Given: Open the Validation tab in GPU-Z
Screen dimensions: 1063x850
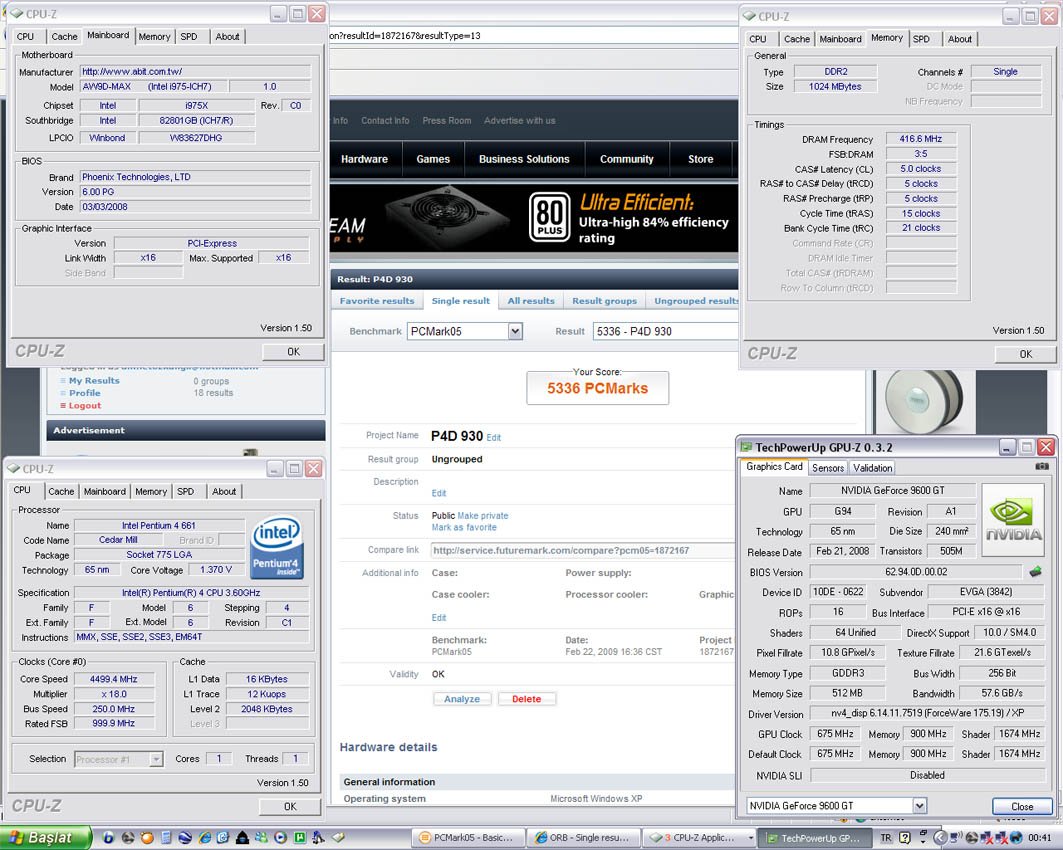Looking at the screenshot, I should (873, 468).
